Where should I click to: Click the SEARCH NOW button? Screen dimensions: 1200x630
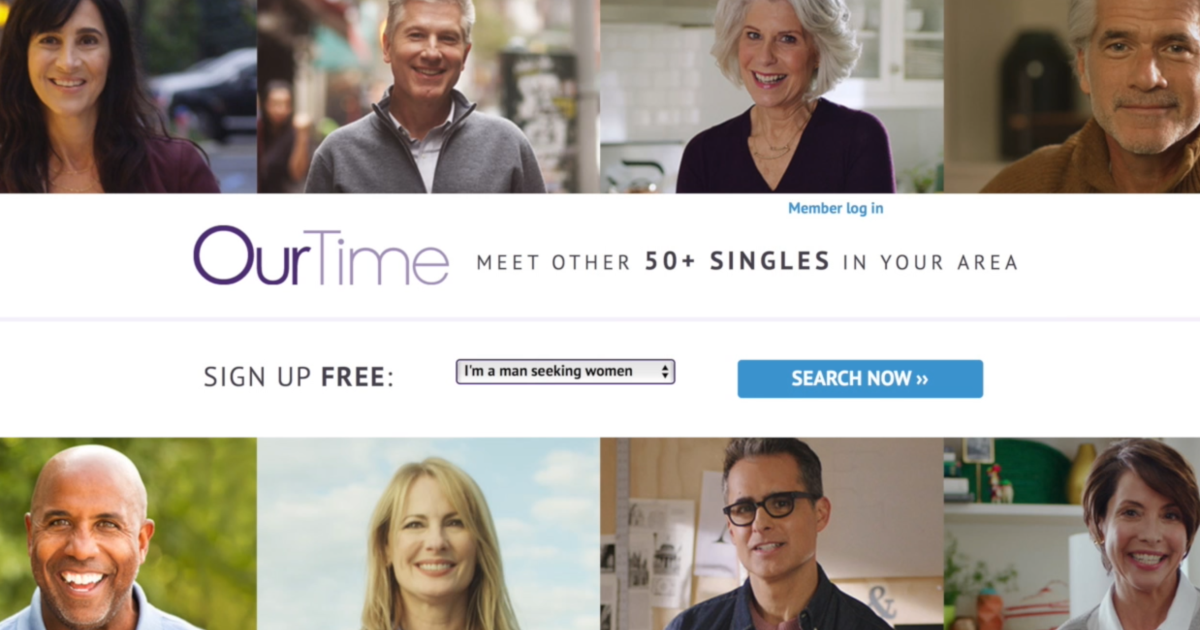click(x=860, y=379)
